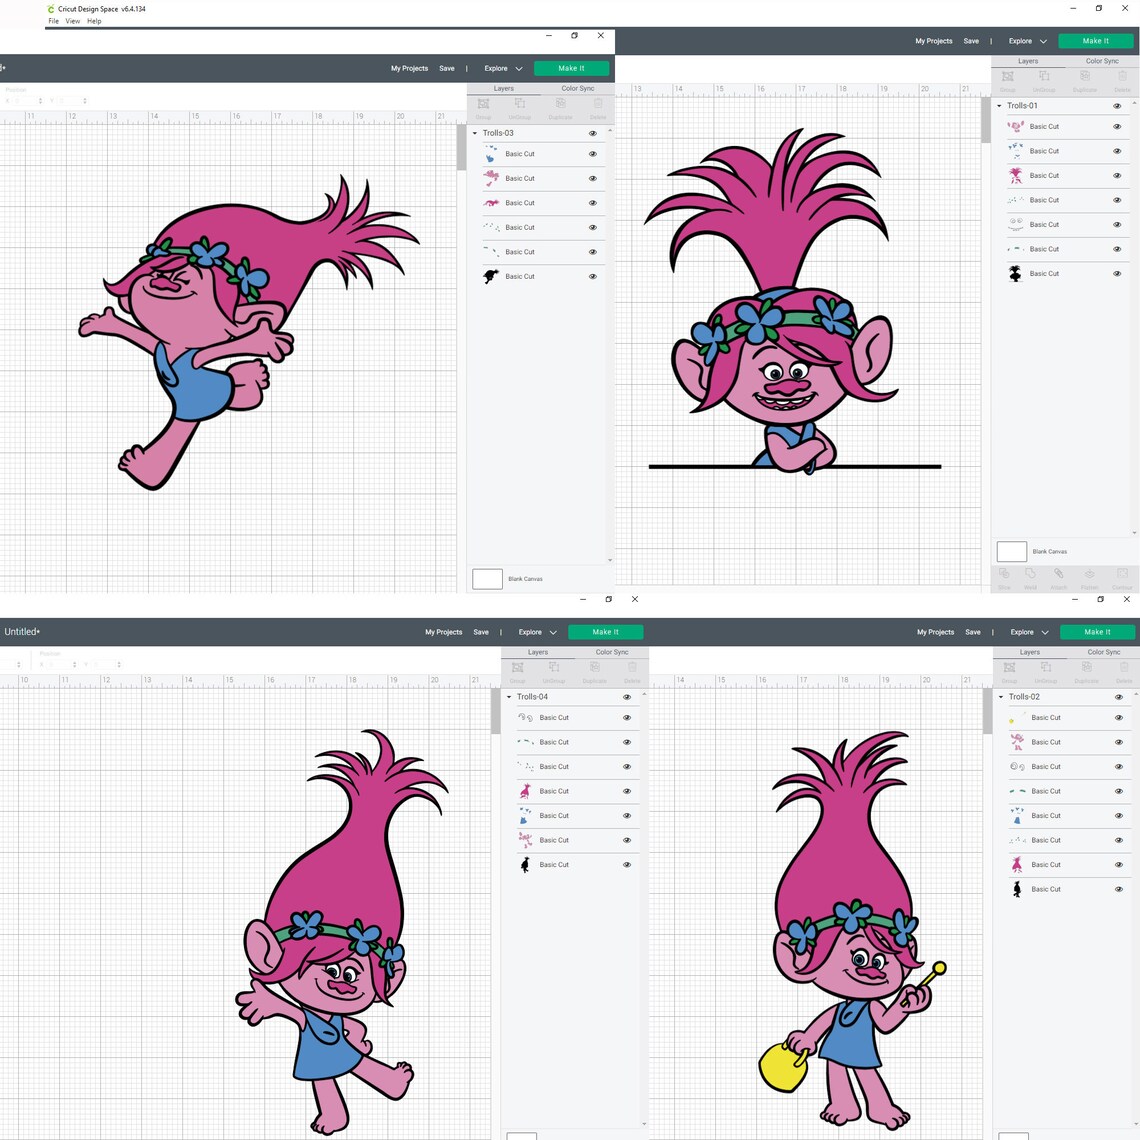
Task: Click Cricut Design Space logo in title bar
Action: point(50,9)
